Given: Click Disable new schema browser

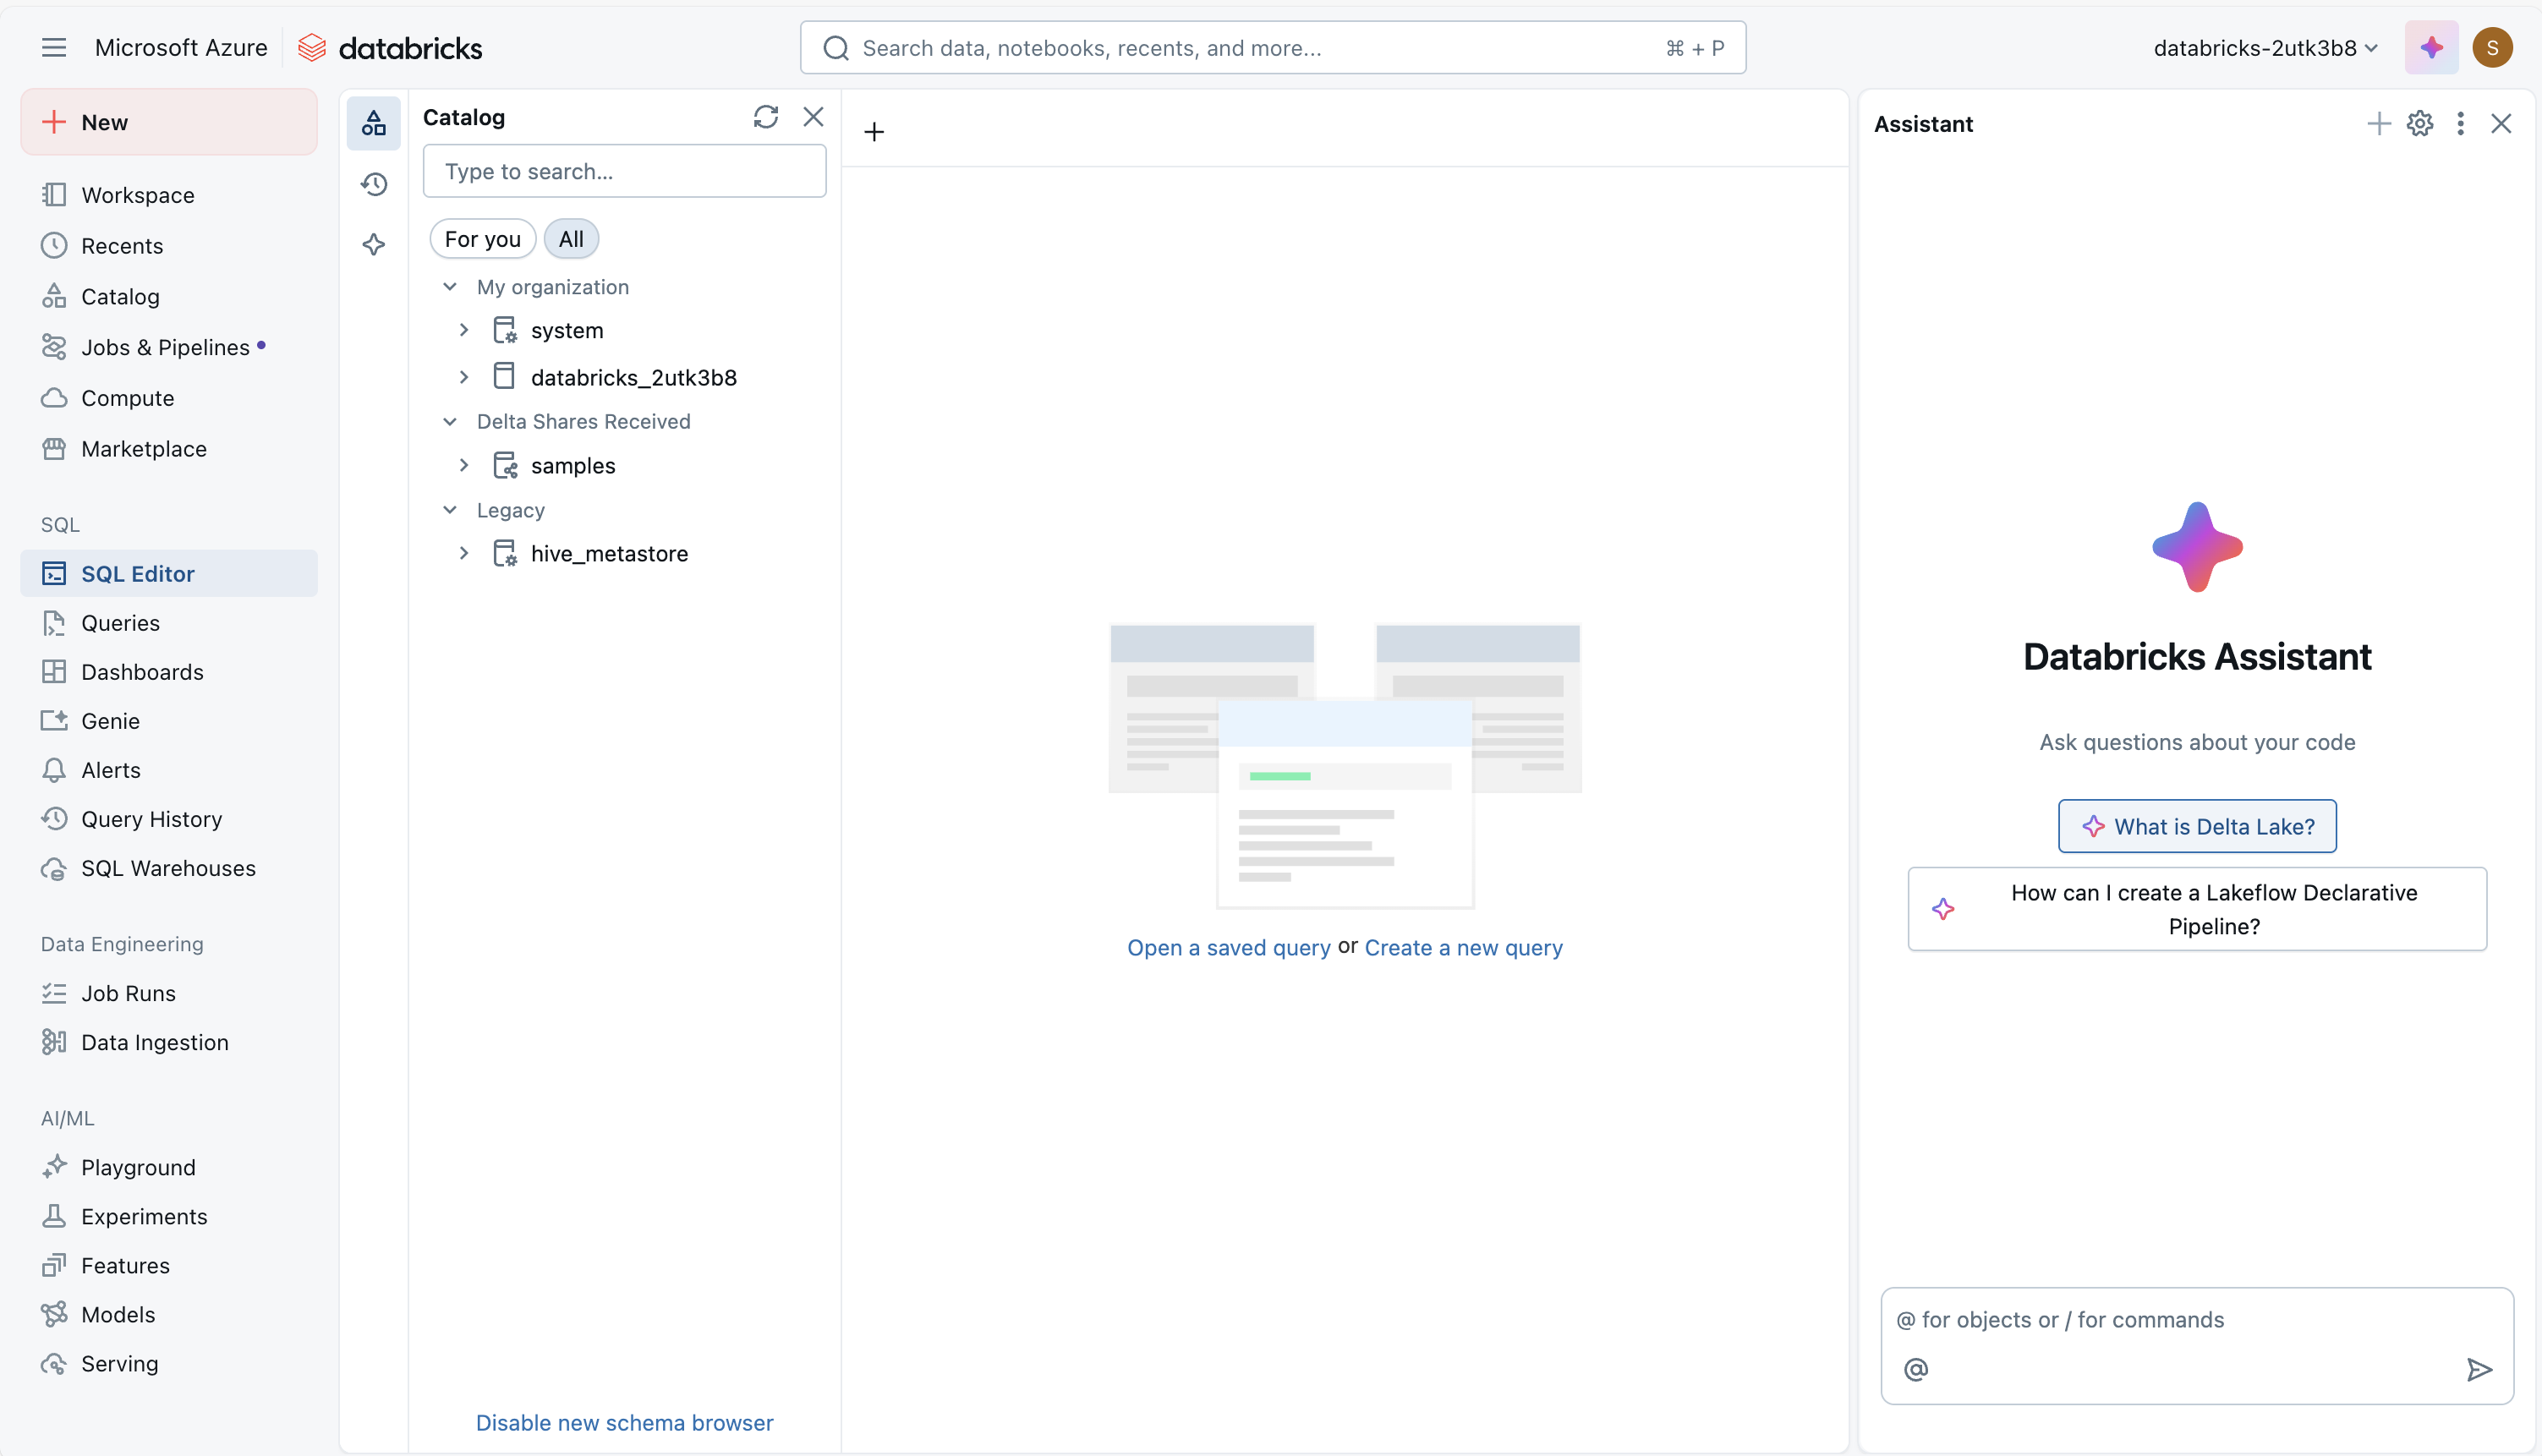Looking at the screenshot, I should pyautogui.click(x=624, y=1422).
